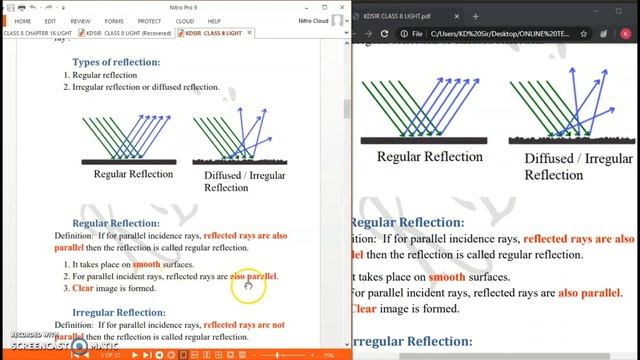Image resolution: width=640 pixels, height=360 pixels.
Task: Click the Nitro vertical scrollbar up arrow
Action: pyautogui.click(x=347, y=43)
